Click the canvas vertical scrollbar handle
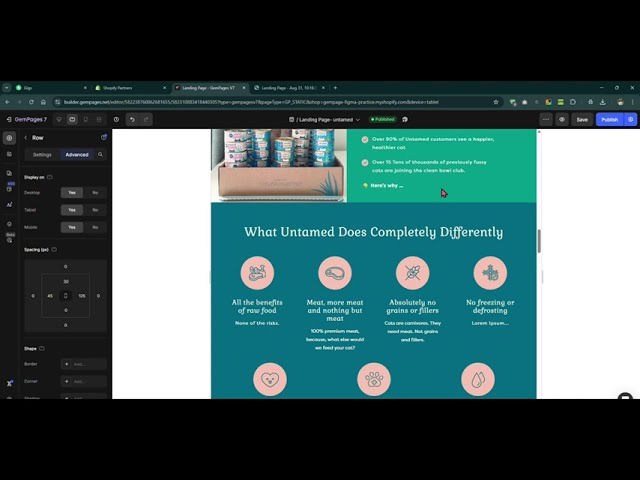 539,241
